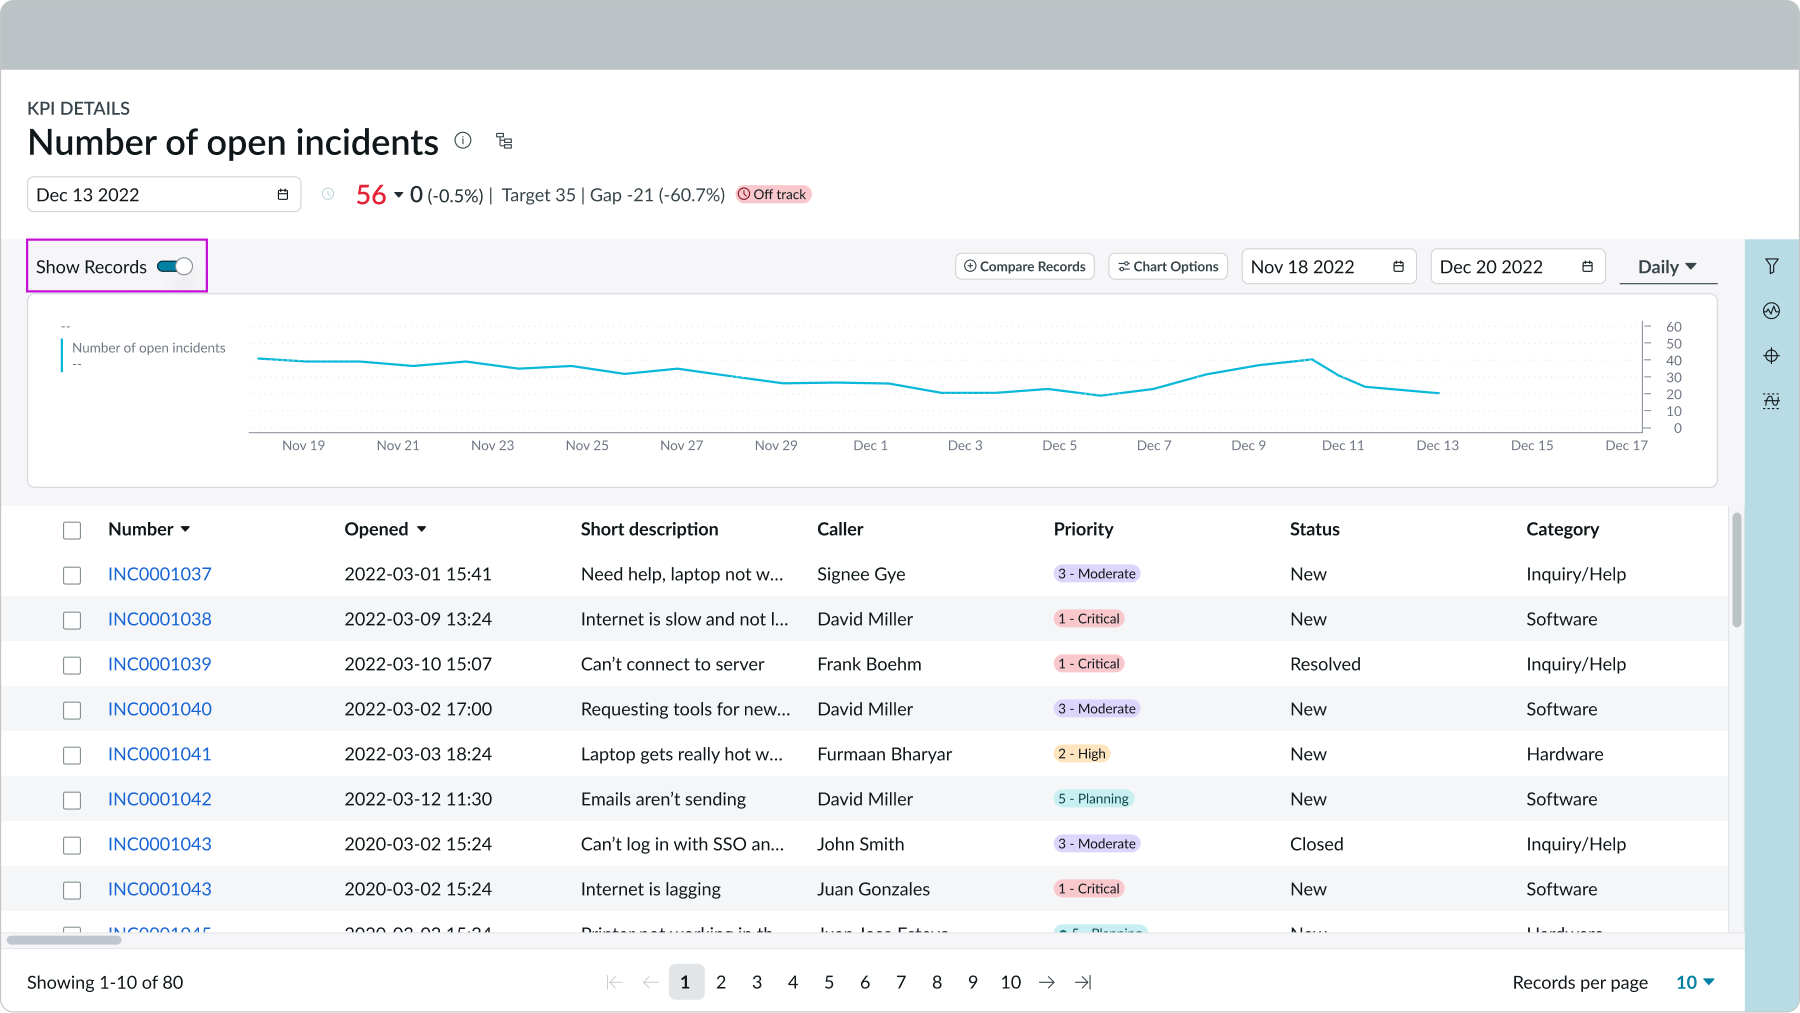
Task: Check the select-all checkbox in table header
Action: click(x=71, y=530)
